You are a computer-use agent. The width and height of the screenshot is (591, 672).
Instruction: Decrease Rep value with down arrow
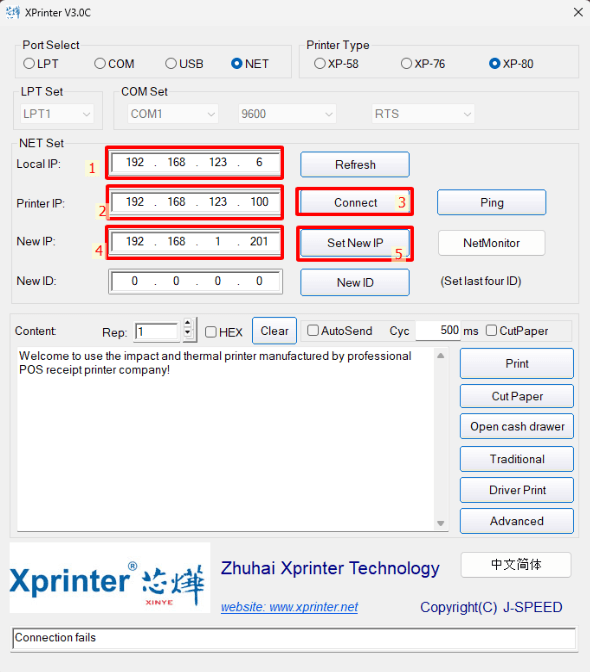coord(188,334)
